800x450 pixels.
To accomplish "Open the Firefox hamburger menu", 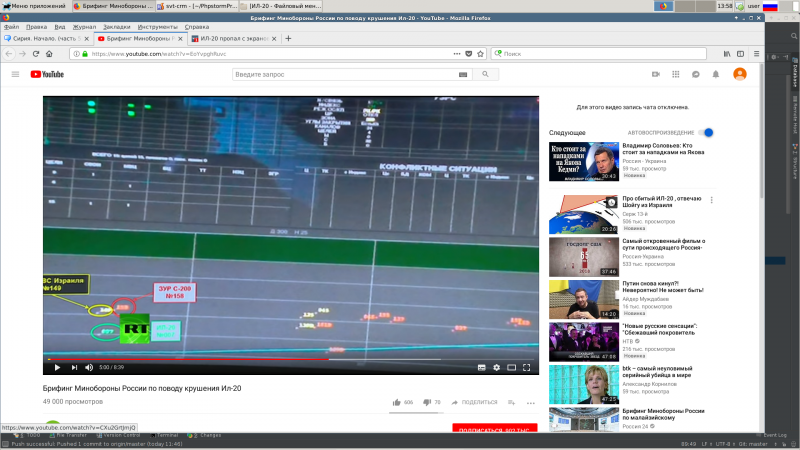I will 757,54.
